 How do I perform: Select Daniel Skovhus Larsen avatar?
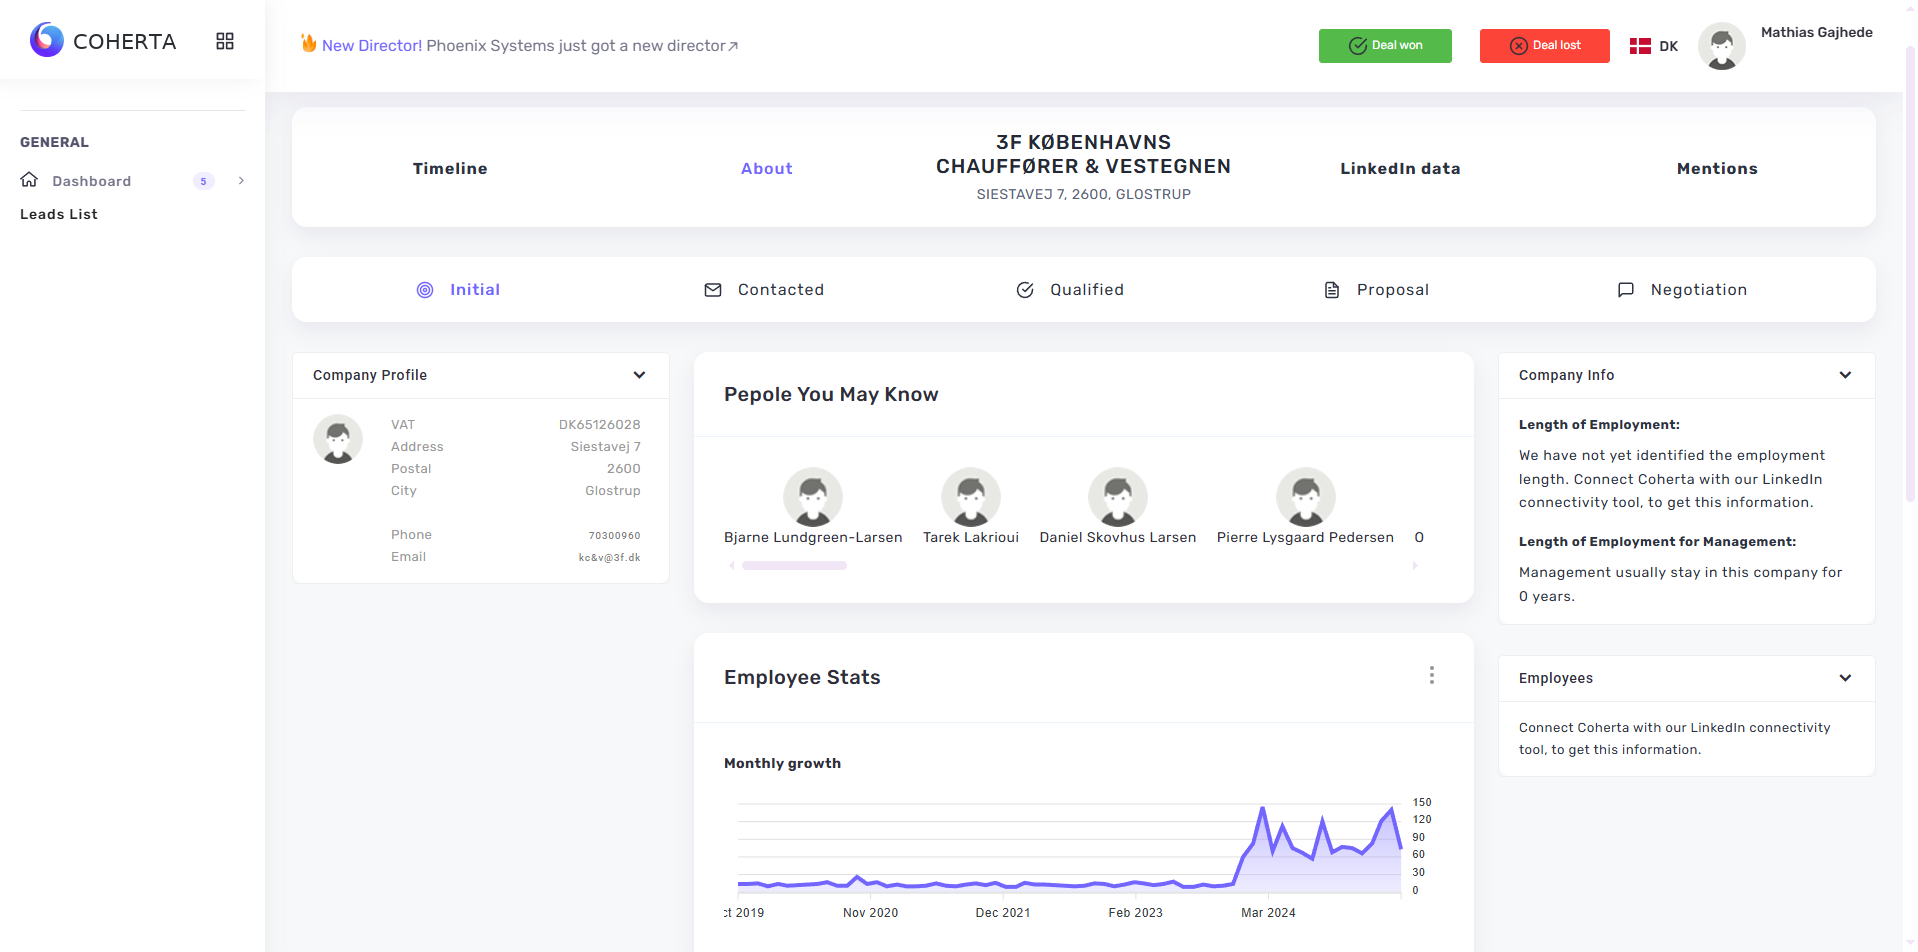(x=1118, y=497)
